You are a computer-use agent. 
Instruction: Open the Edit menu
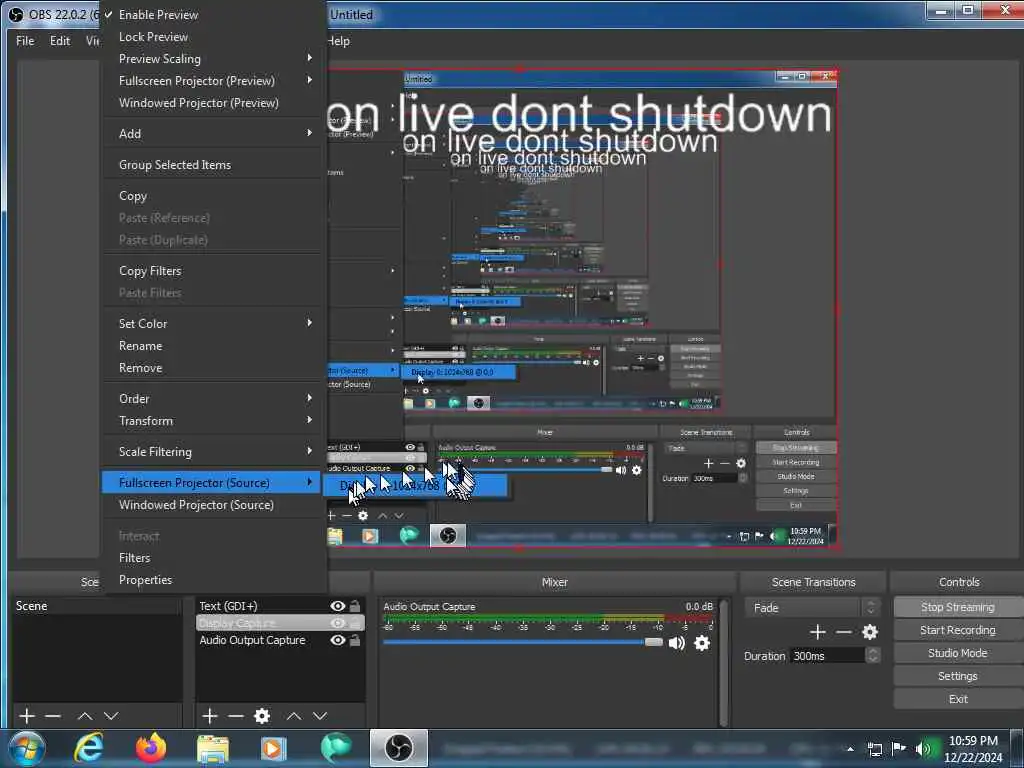click(x=60, y=40)
